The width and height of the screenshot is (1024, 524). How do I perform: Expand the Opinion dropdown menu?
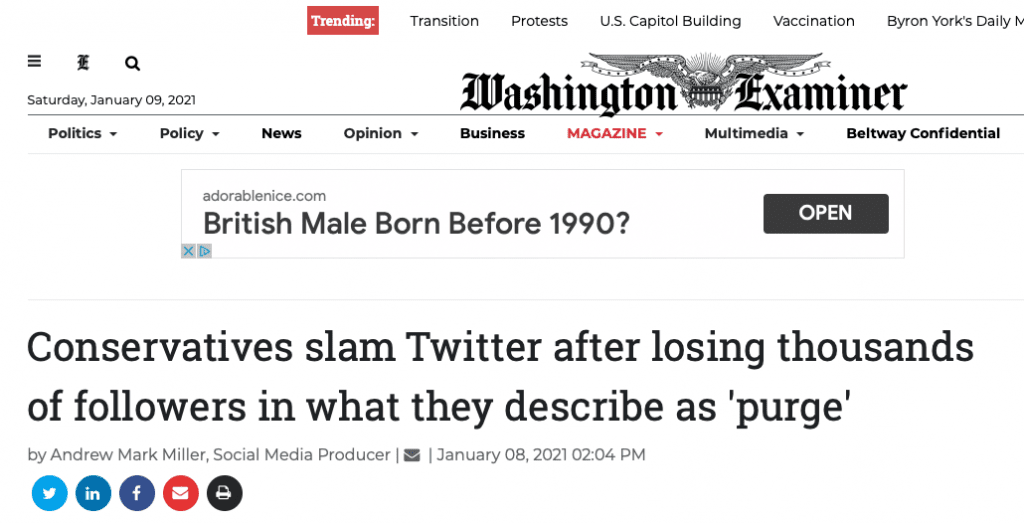click(x=381, y=133)
